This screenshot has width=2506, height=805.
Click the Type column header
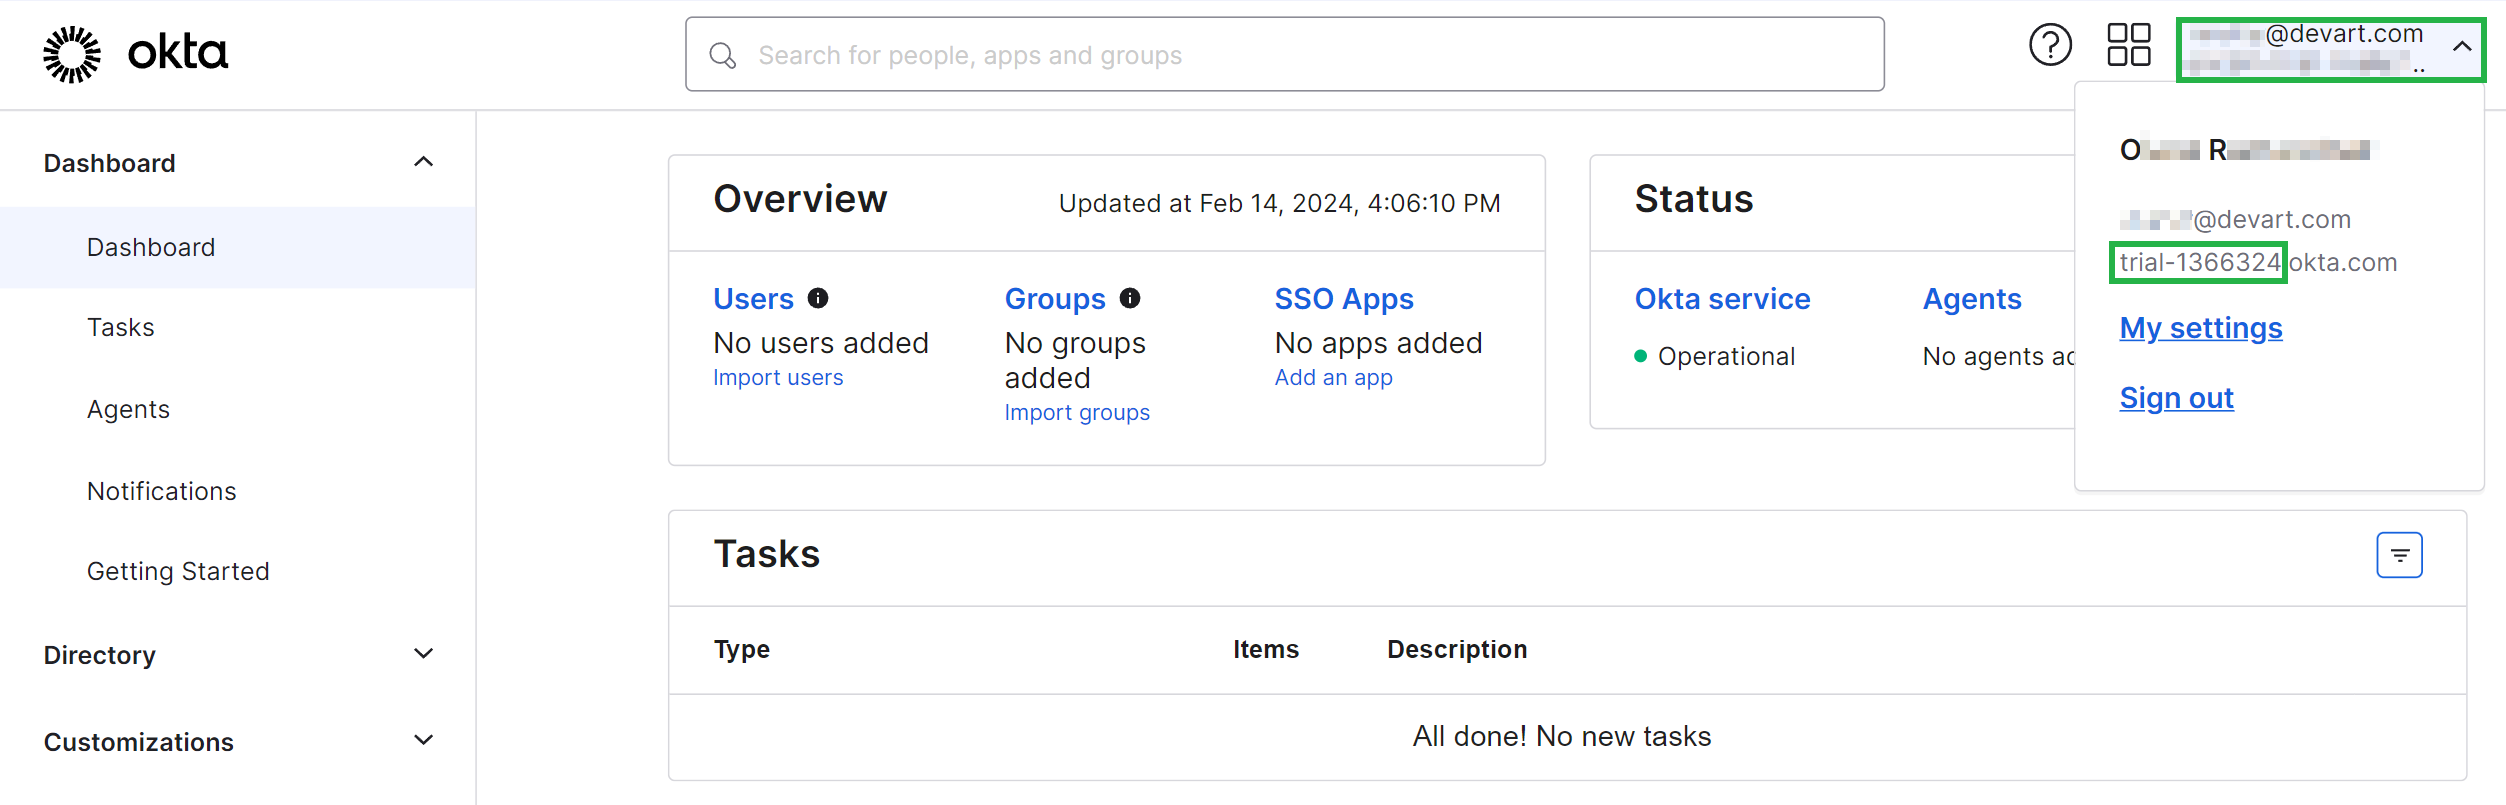[x=742, y=649]
